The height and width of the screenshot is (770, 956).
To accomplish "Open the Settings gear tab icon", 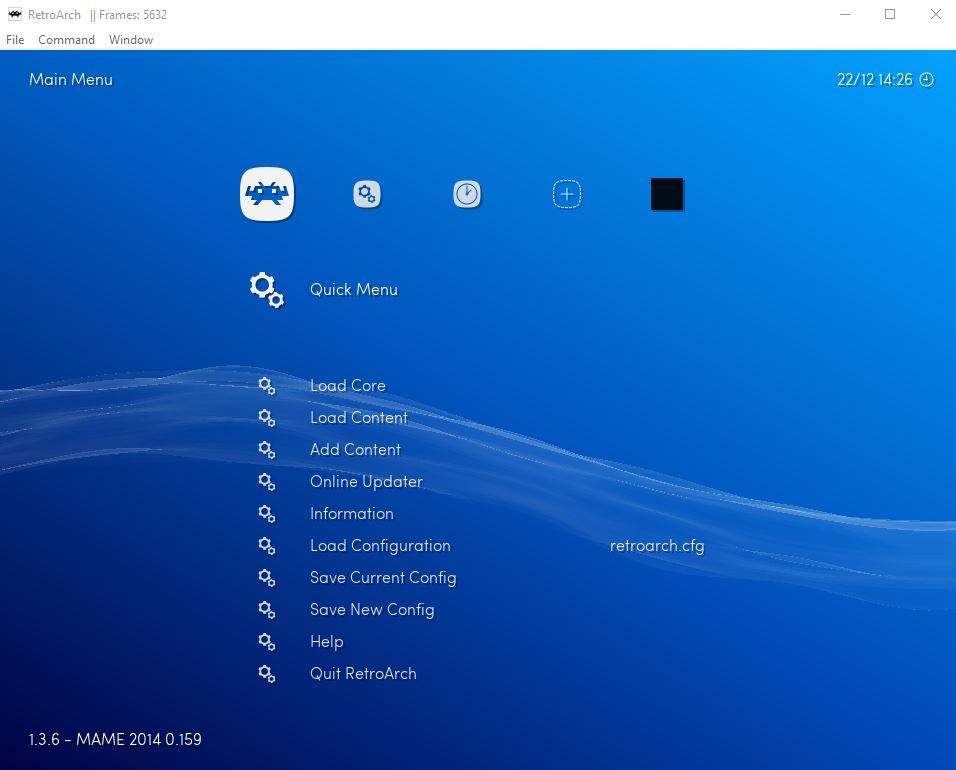I will (367, 194).
